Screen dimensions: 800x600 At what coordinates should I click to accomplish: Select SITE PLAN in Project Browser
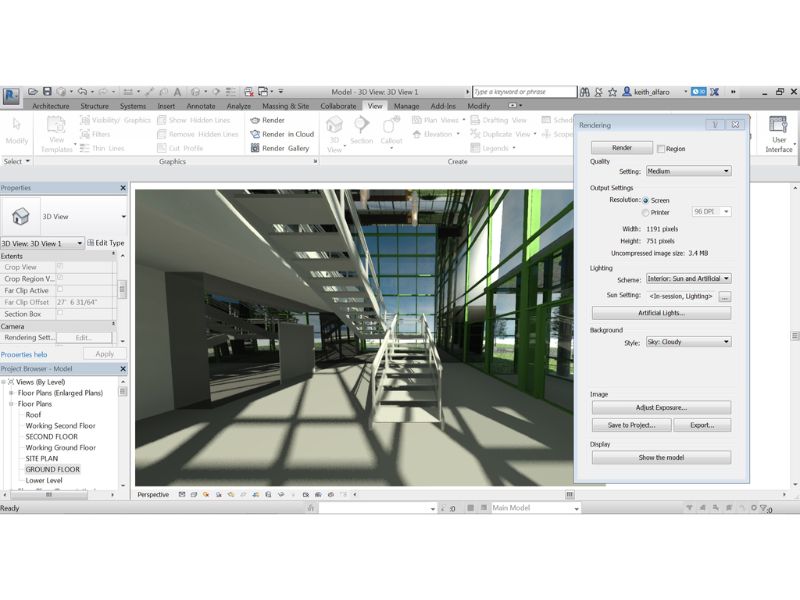click(x=44, y=458)
